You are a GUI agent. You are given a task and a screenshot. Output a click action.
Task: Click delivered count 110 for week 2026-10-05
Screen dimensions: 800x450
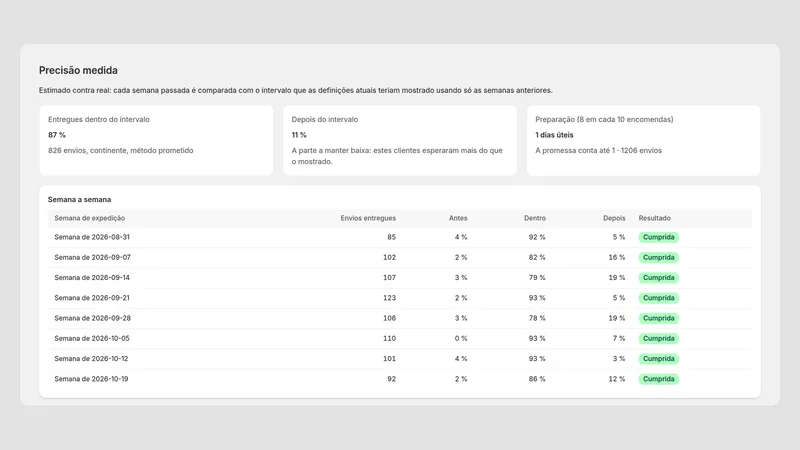[389, 338]
